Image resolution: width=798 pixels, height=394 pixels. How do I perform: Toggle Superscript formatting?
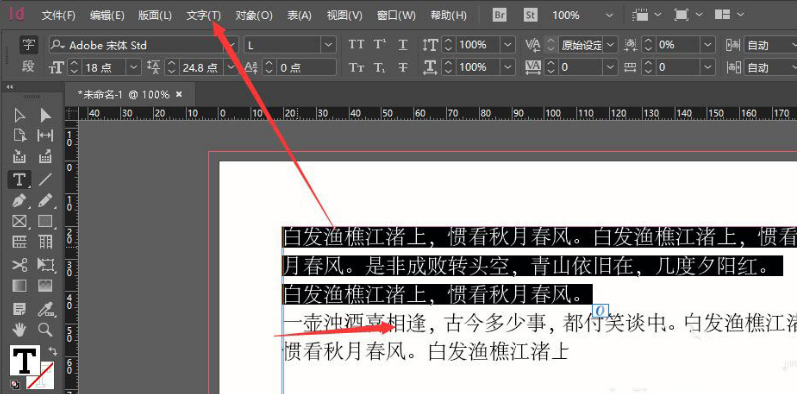tap(380, 45)
